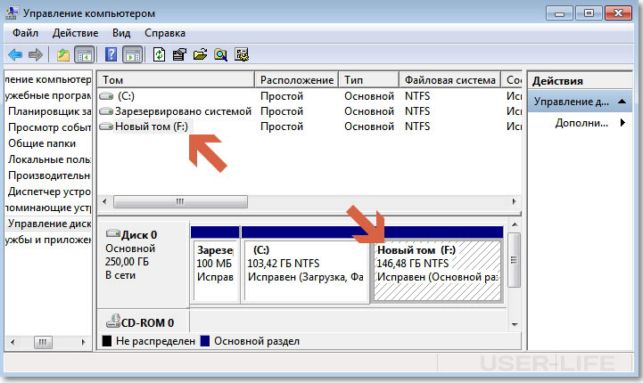Sort by the Том column header
Image resolution: width=643 pixels, height=383 pixels.
point(176,80)
